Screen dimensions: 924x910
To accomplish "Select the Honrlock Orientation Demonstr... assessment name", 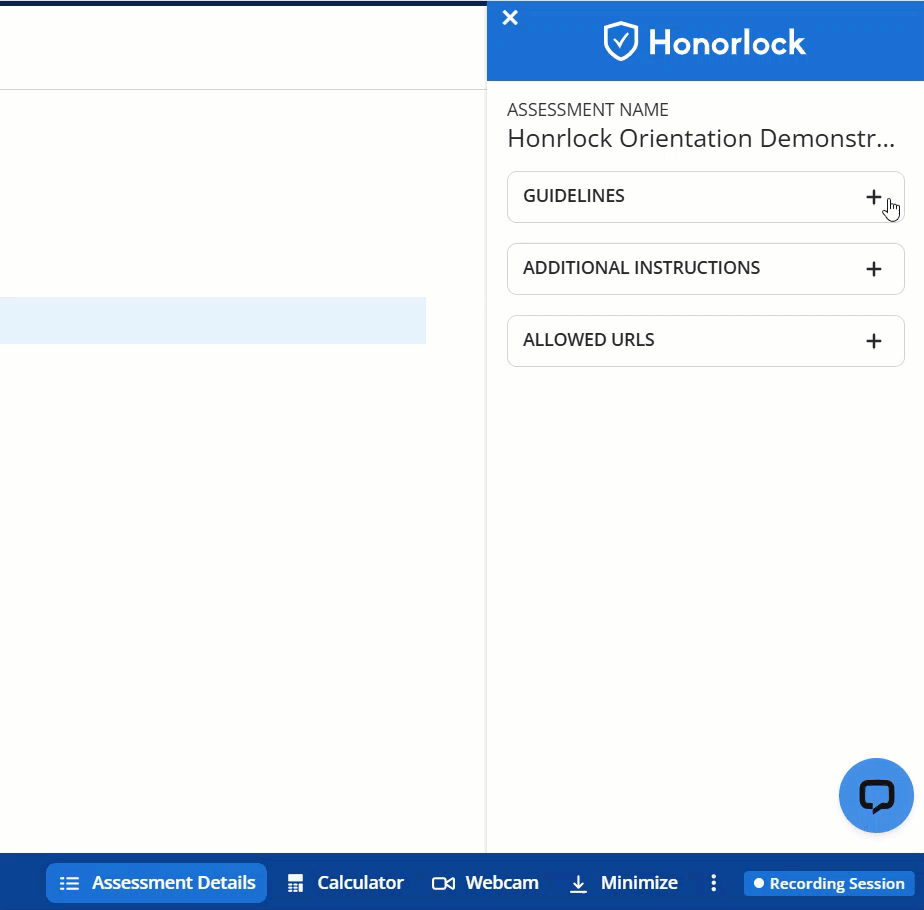I will pyautogui.click(x=701, y=139).
